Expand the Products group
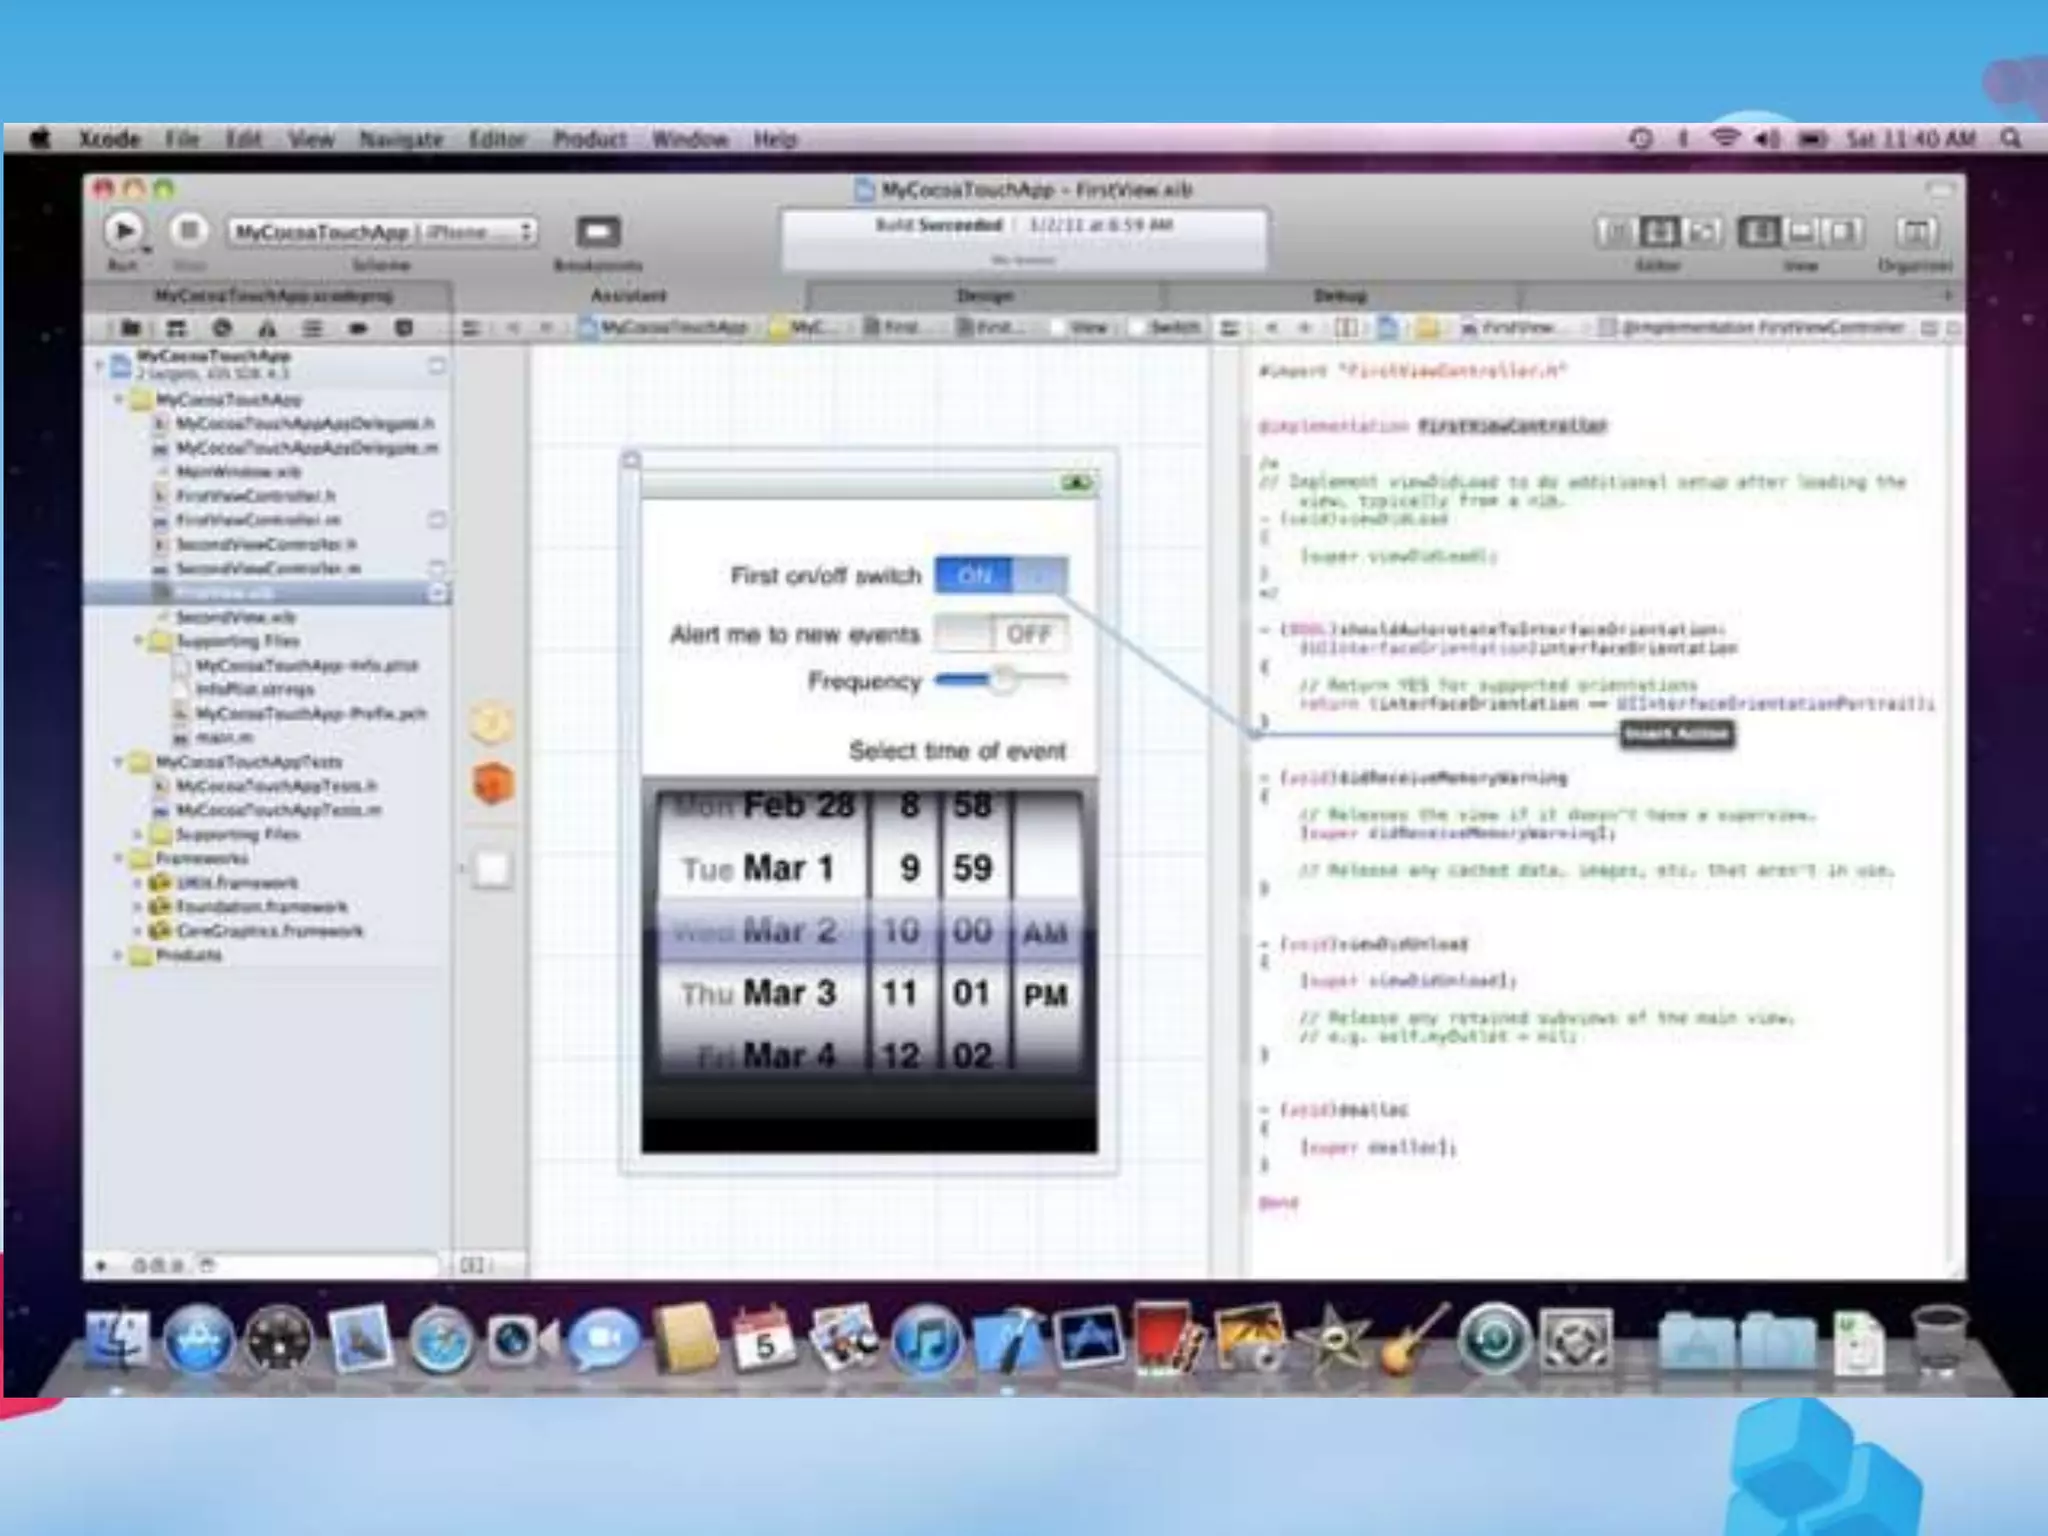 118,955
